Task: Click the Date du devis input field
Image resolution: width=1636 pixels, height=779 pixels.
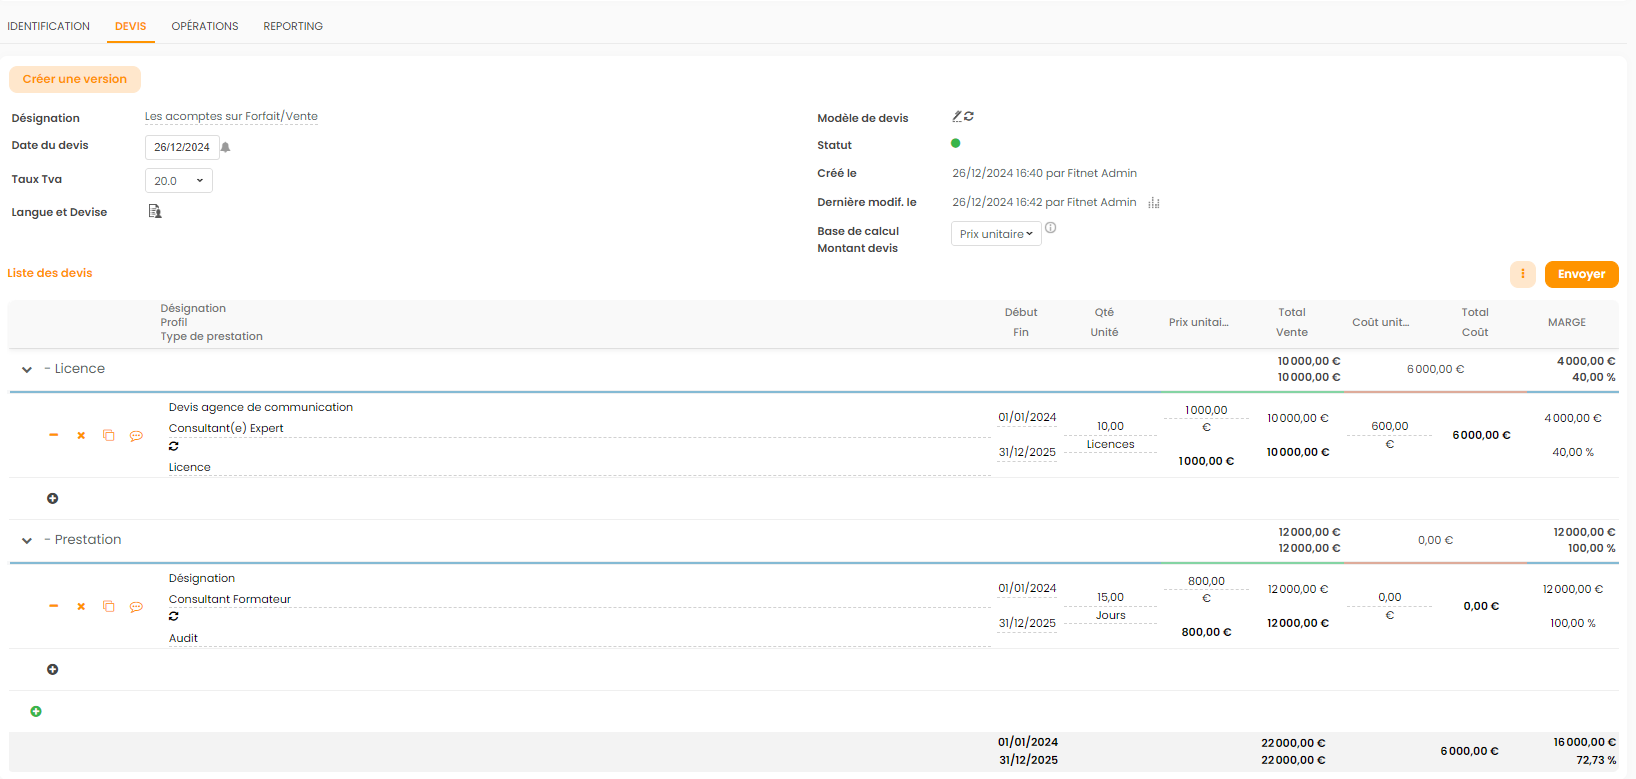Action: pyautogui.click(x=182, y=147)
